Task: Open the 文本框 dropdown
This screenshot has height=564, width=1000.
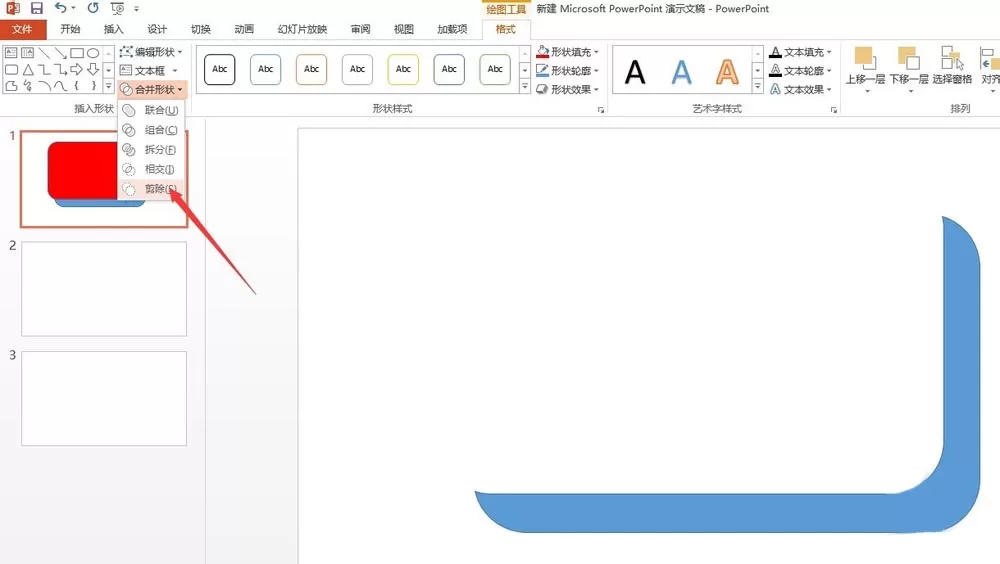Action: pyautogui.click(x=149, y=70)
